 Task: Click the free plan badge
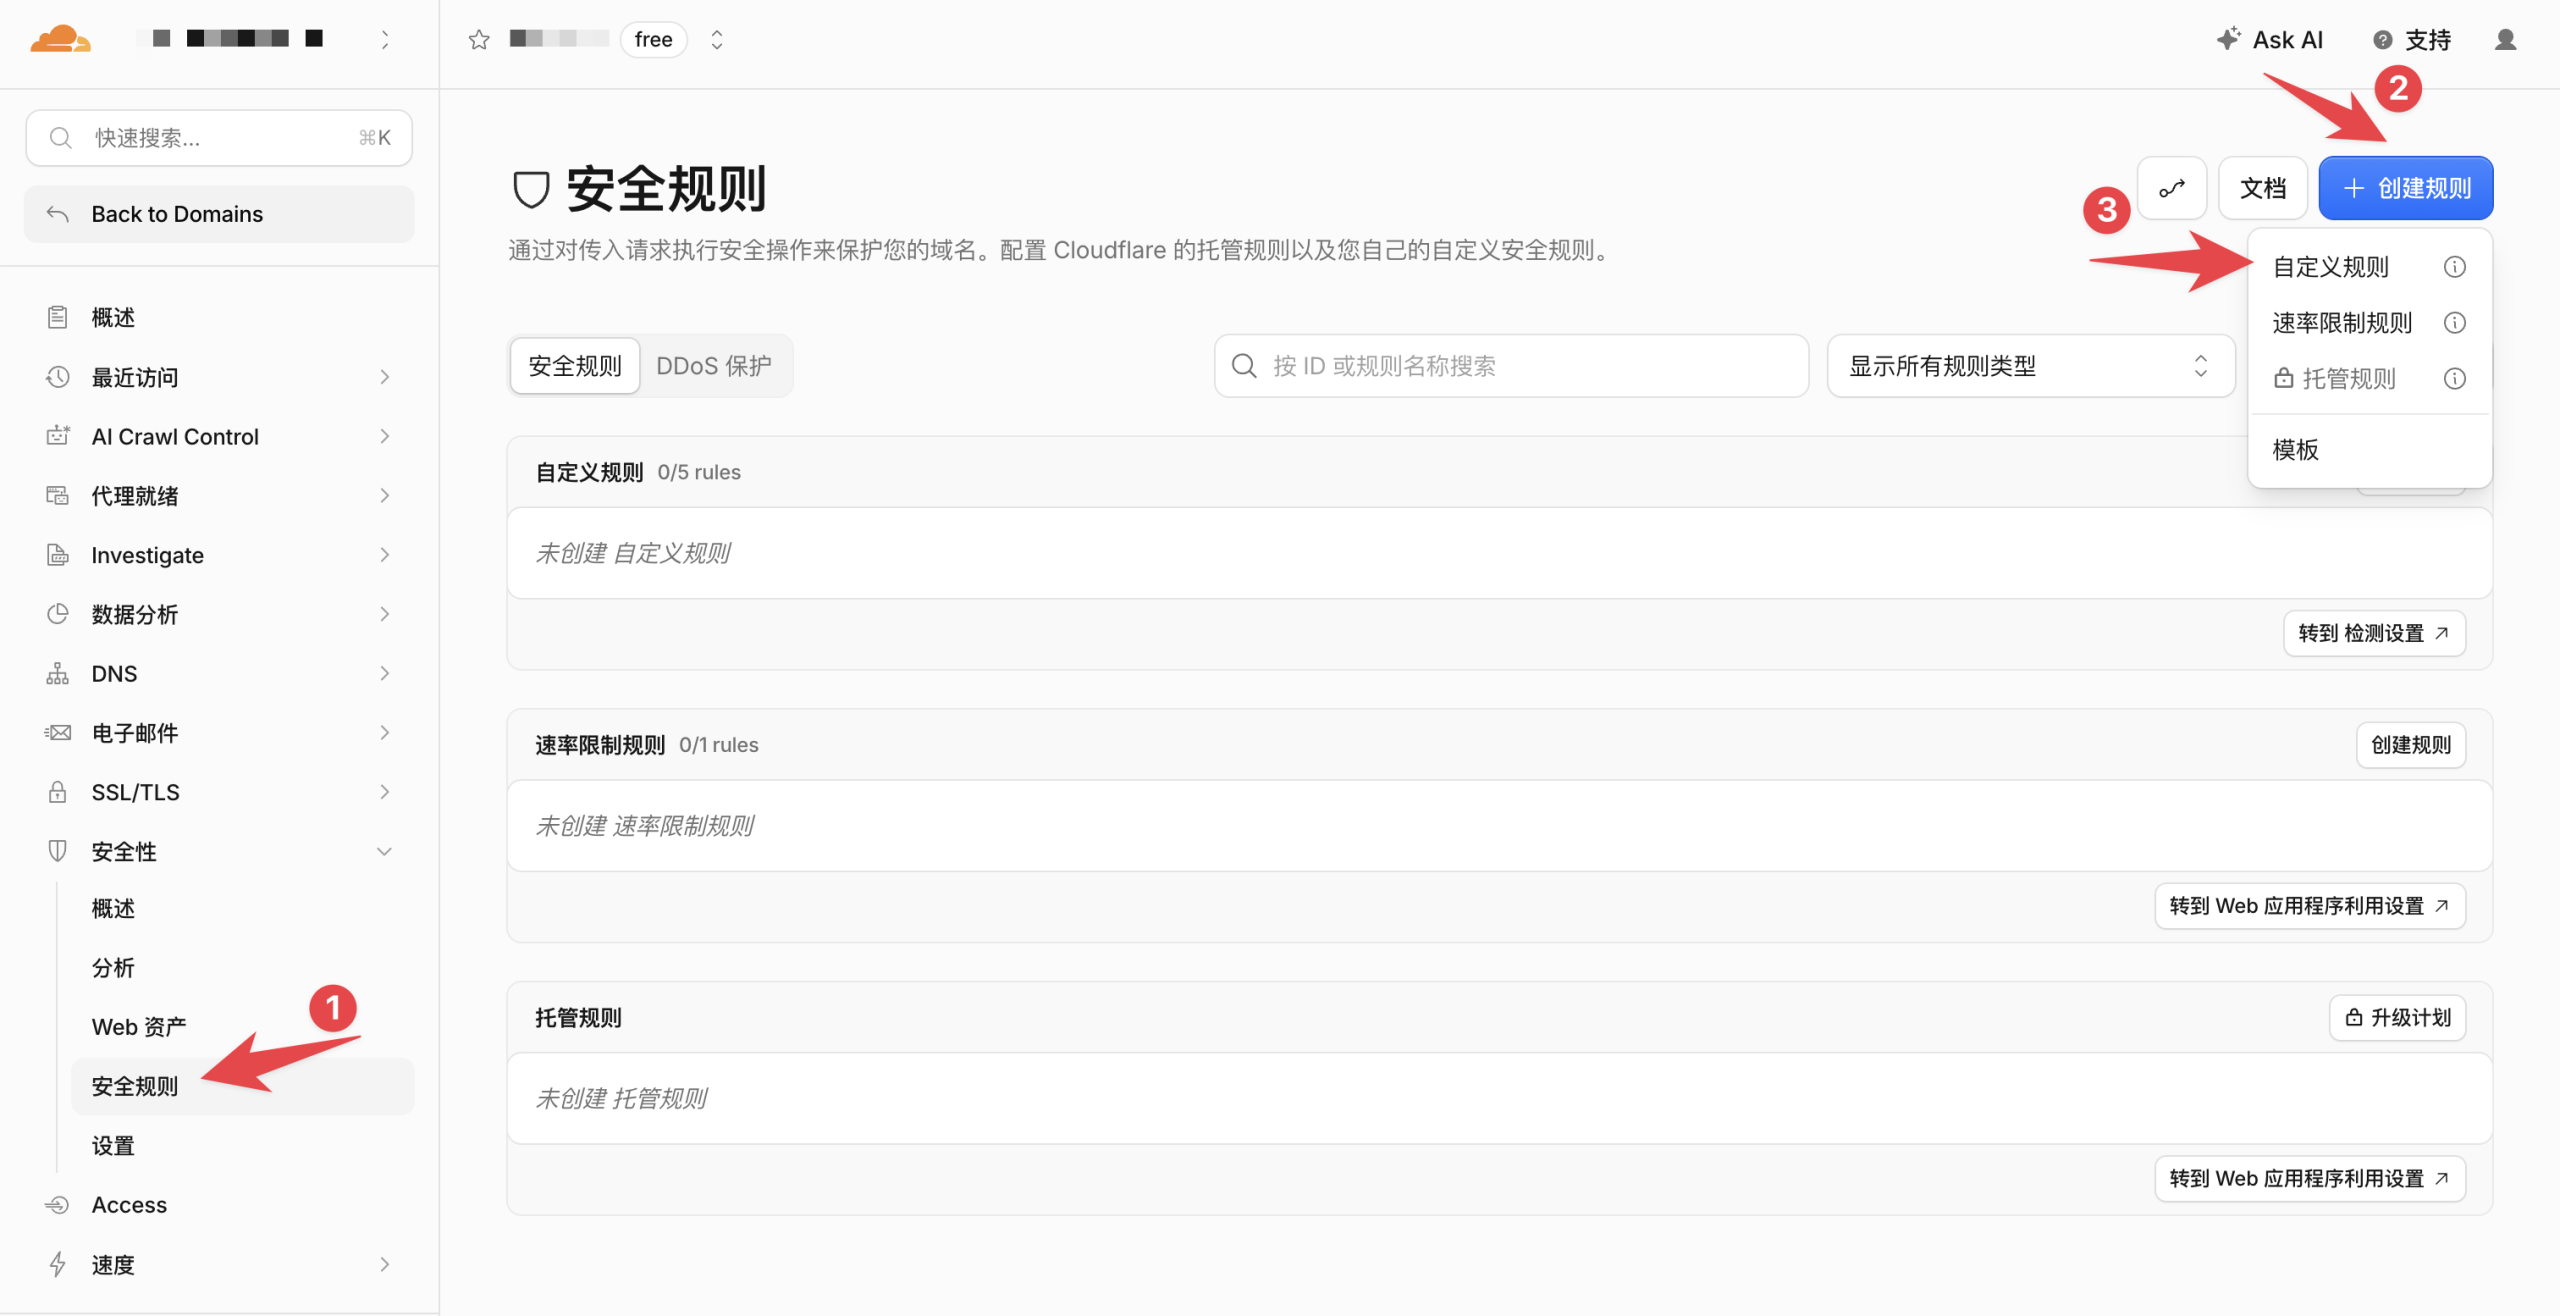[x=654, y=40]
